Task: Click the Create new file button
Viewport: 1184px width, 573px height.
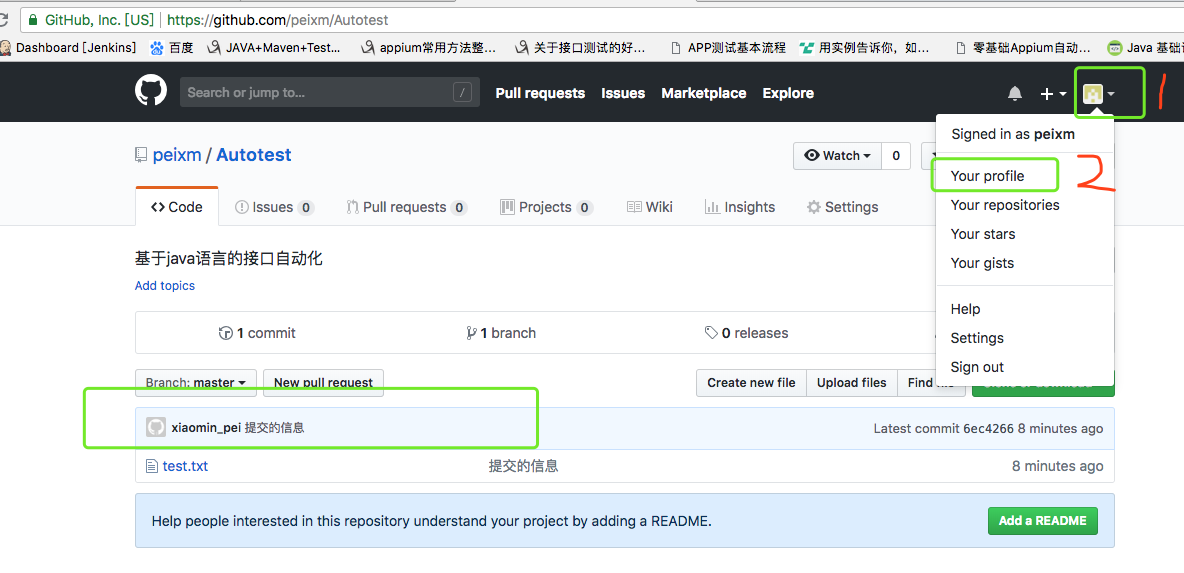Action: pyautogui.click(x=751, y=383)
